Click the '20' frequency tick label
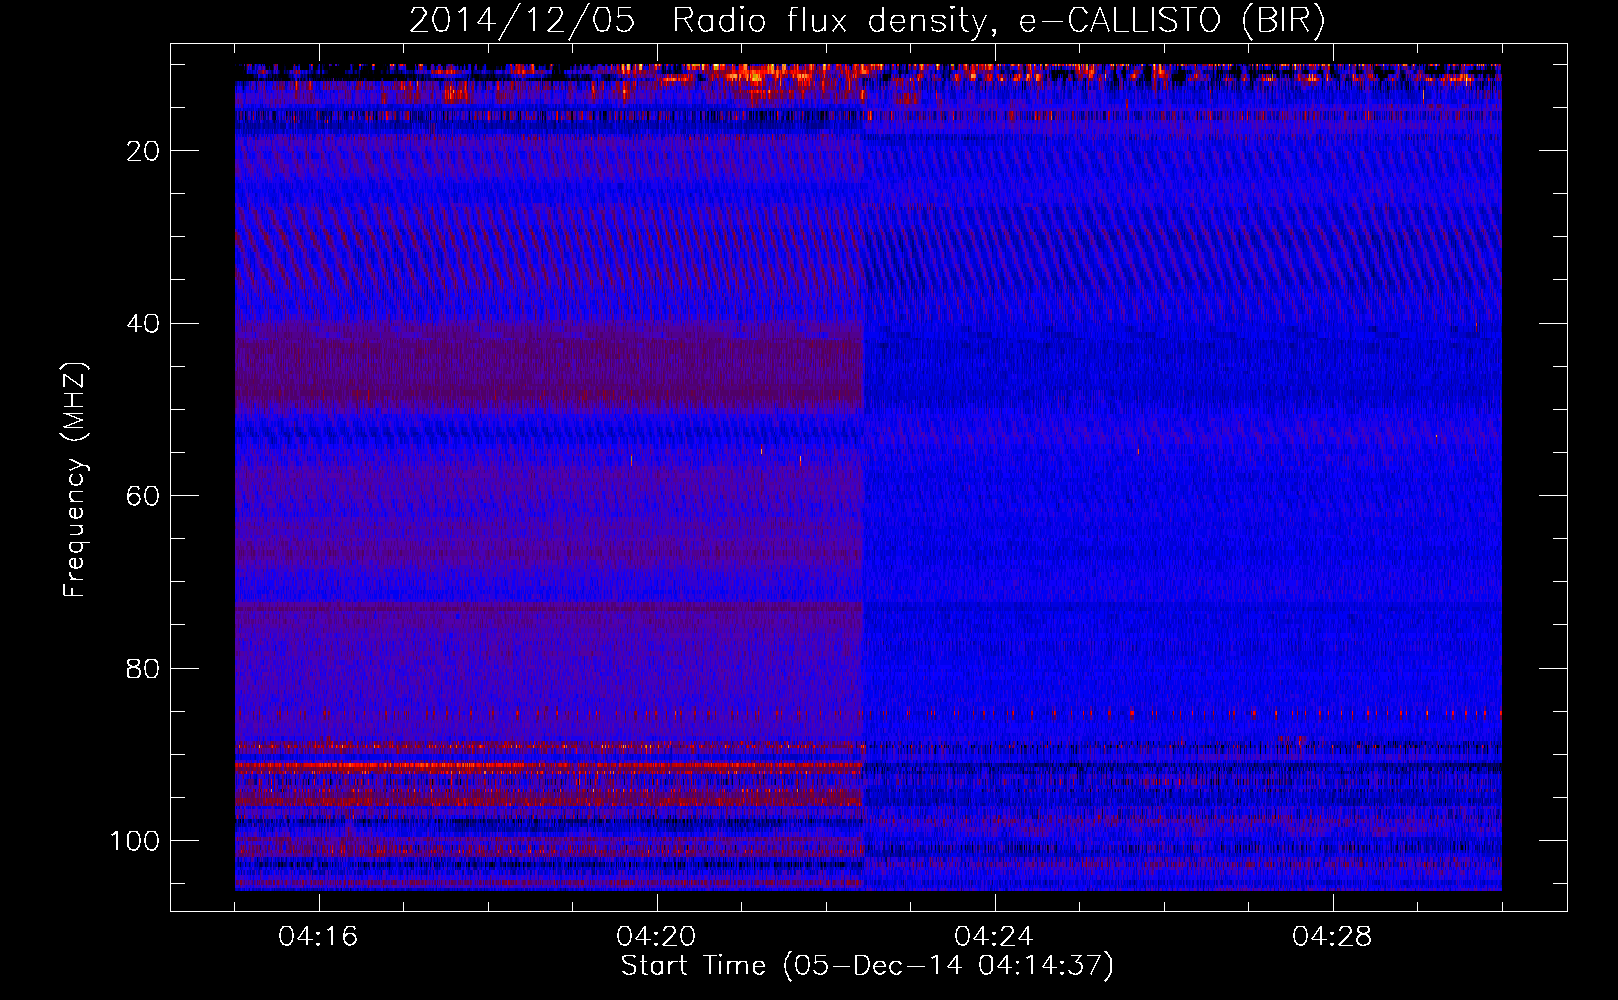 click(x=144, y=151)
